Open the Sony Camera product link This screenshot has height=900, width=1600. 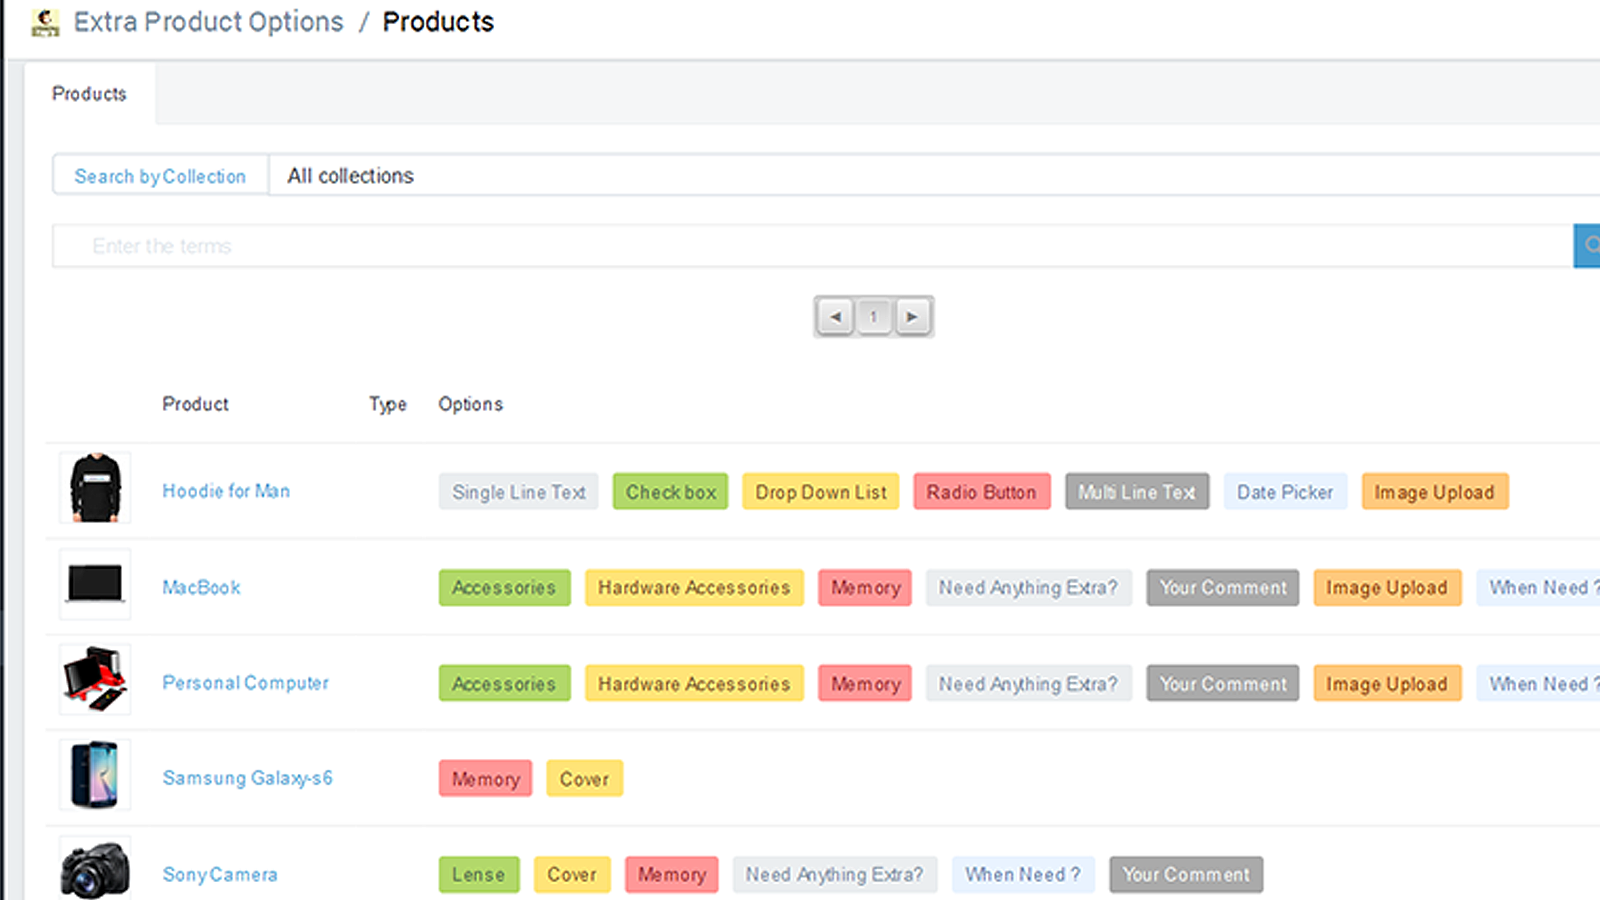pyautogui.click(x=220, y=873)
